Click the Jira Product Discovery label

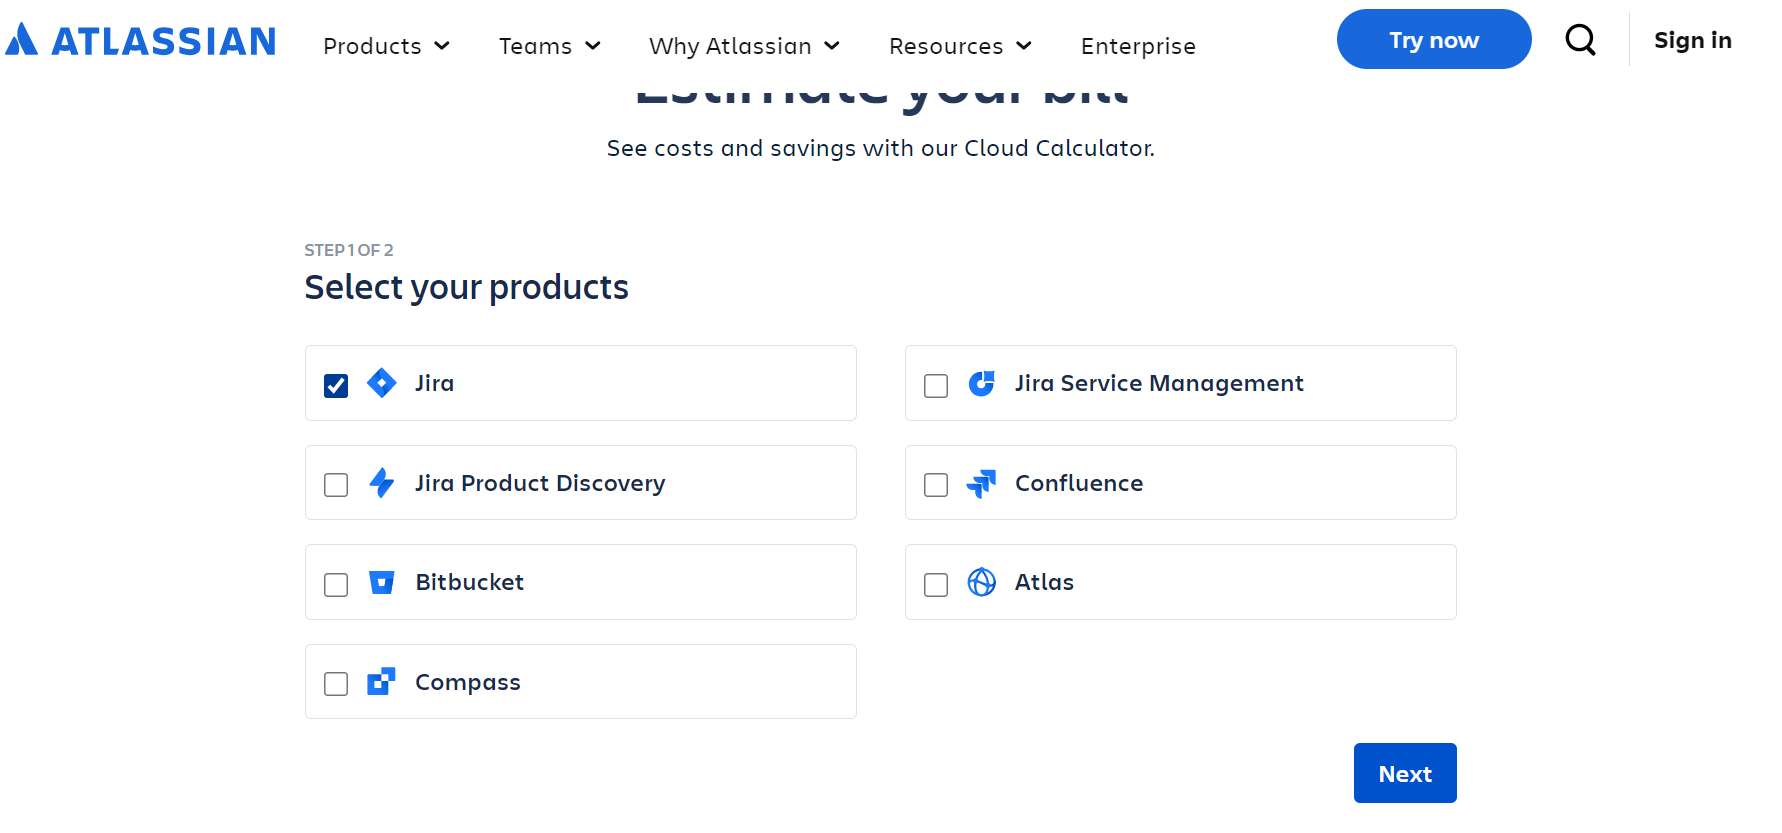click(540, 483)
